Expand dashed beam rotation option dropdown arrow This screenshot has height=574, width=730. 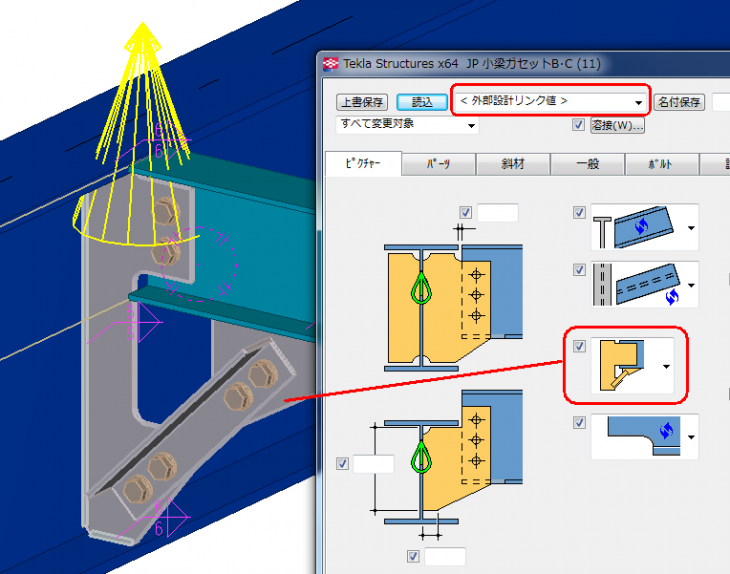pos(691,285)
